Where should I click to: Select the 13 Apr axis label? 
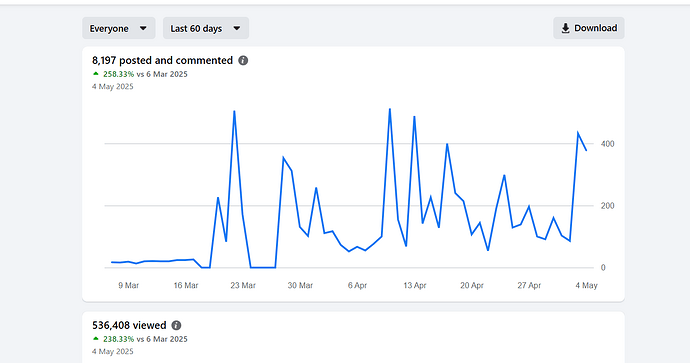[x=415, y=286]
